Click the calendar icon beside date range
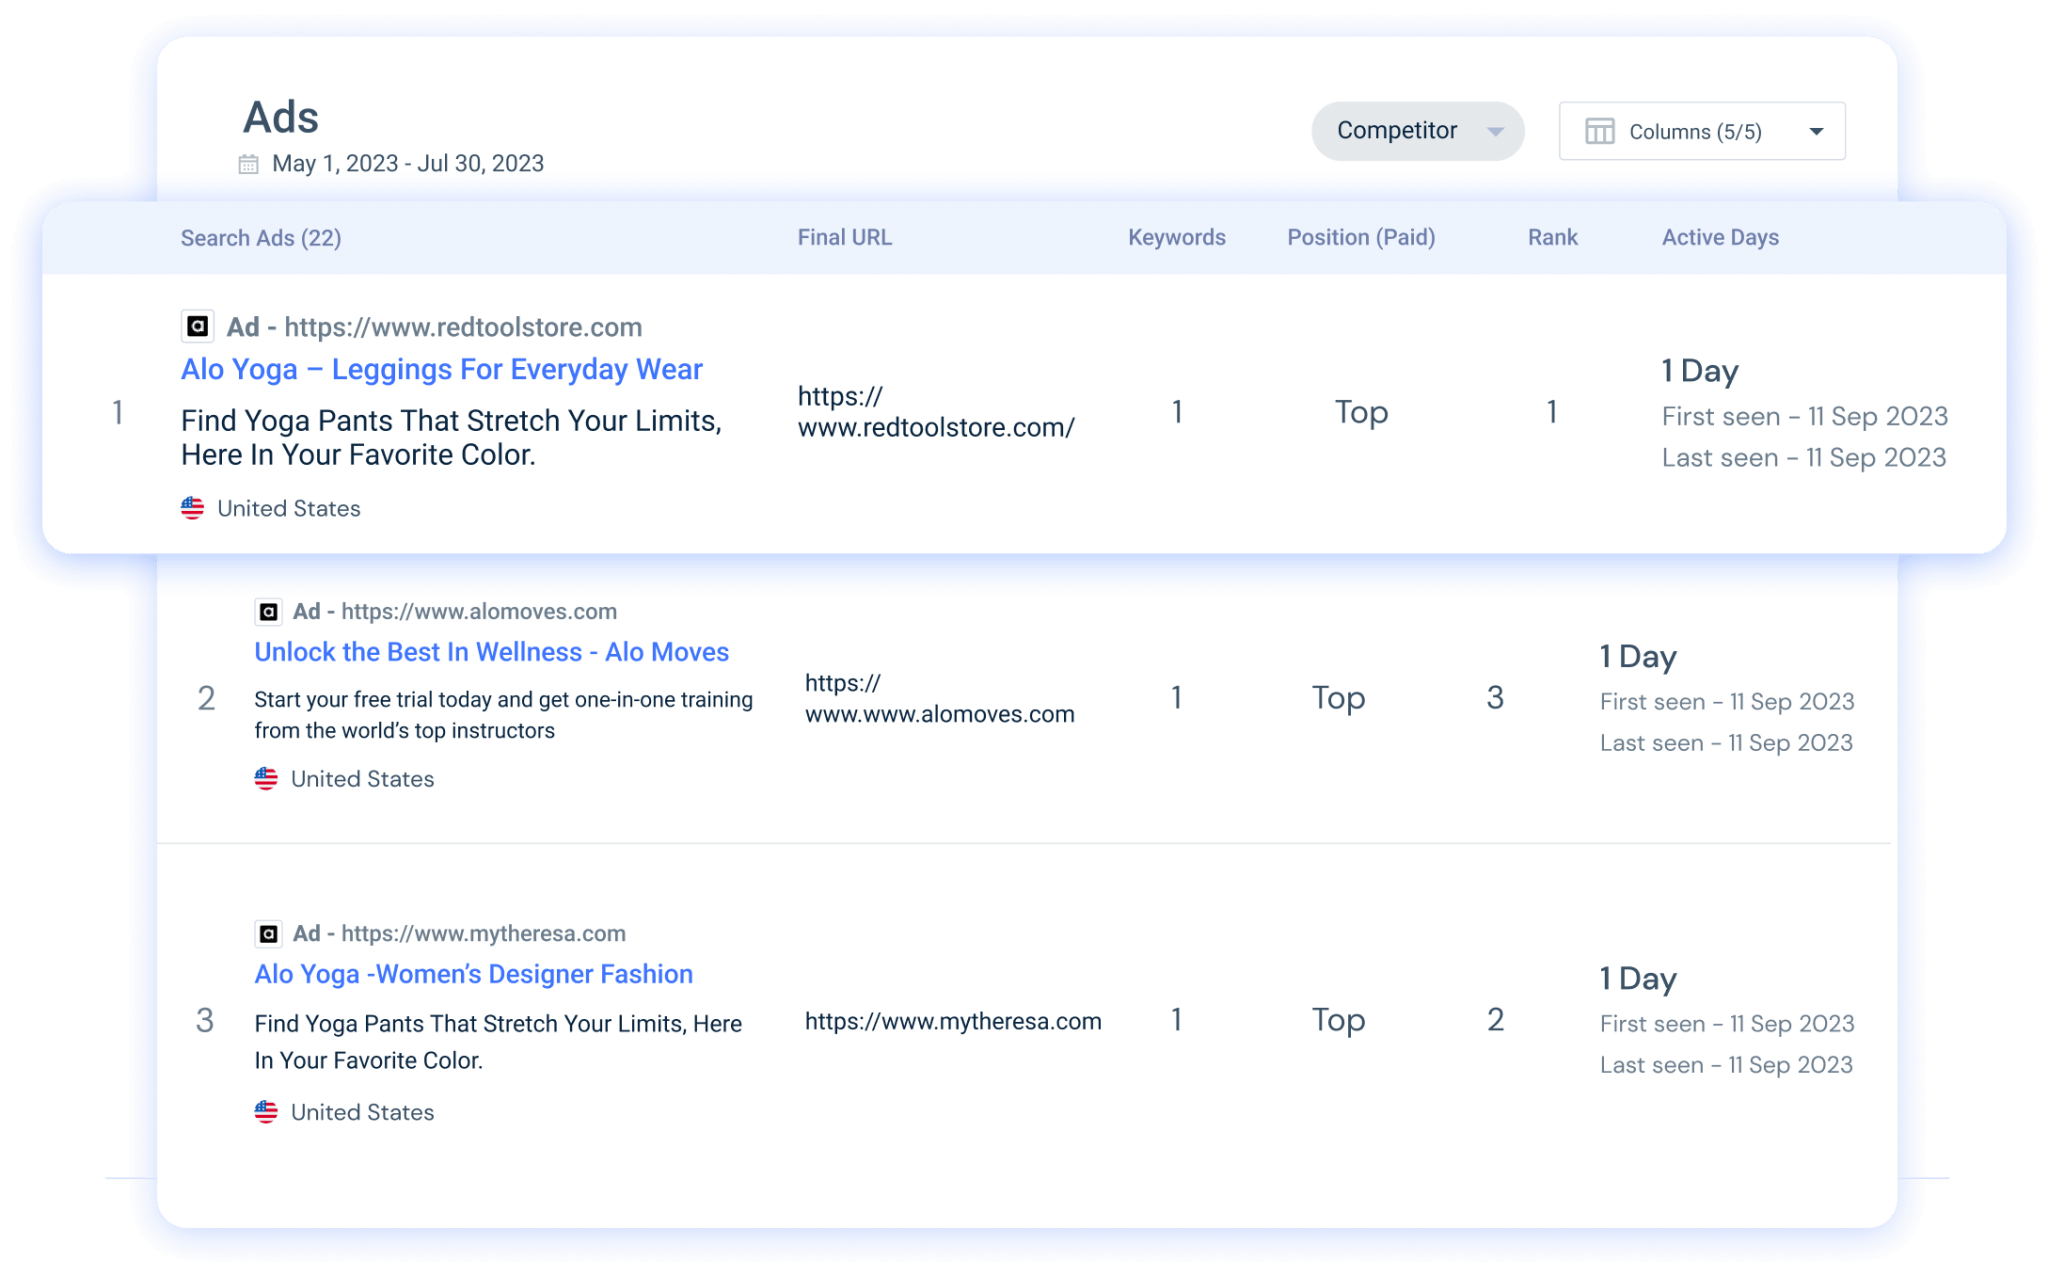This screenshot has height=1275, width=2048. (x=248, y=164)
